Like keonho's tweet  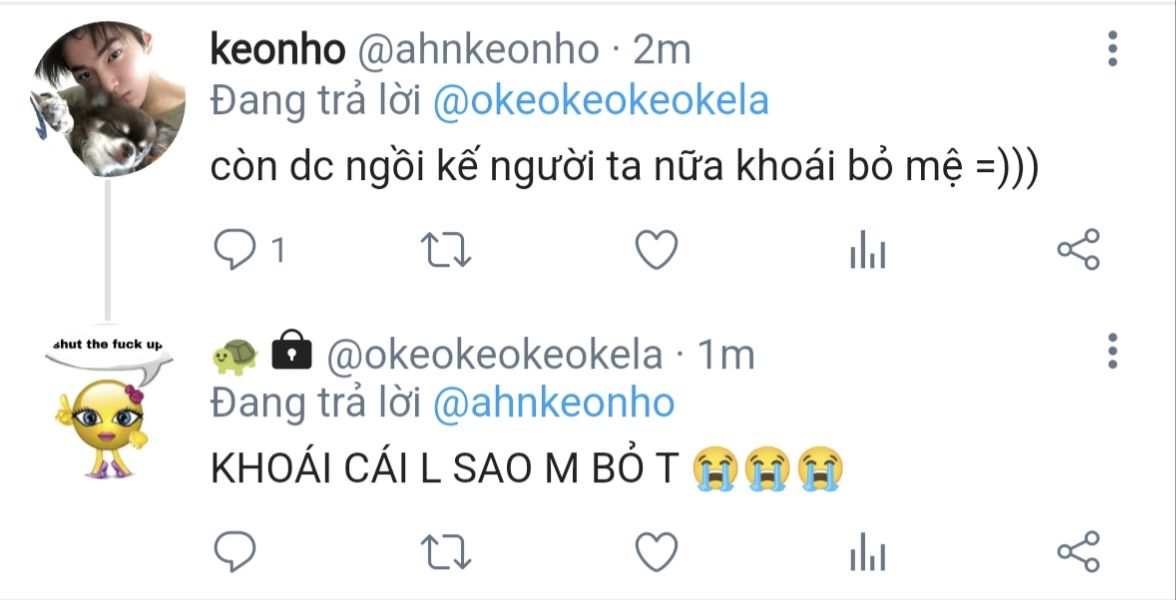coord(657,249)
